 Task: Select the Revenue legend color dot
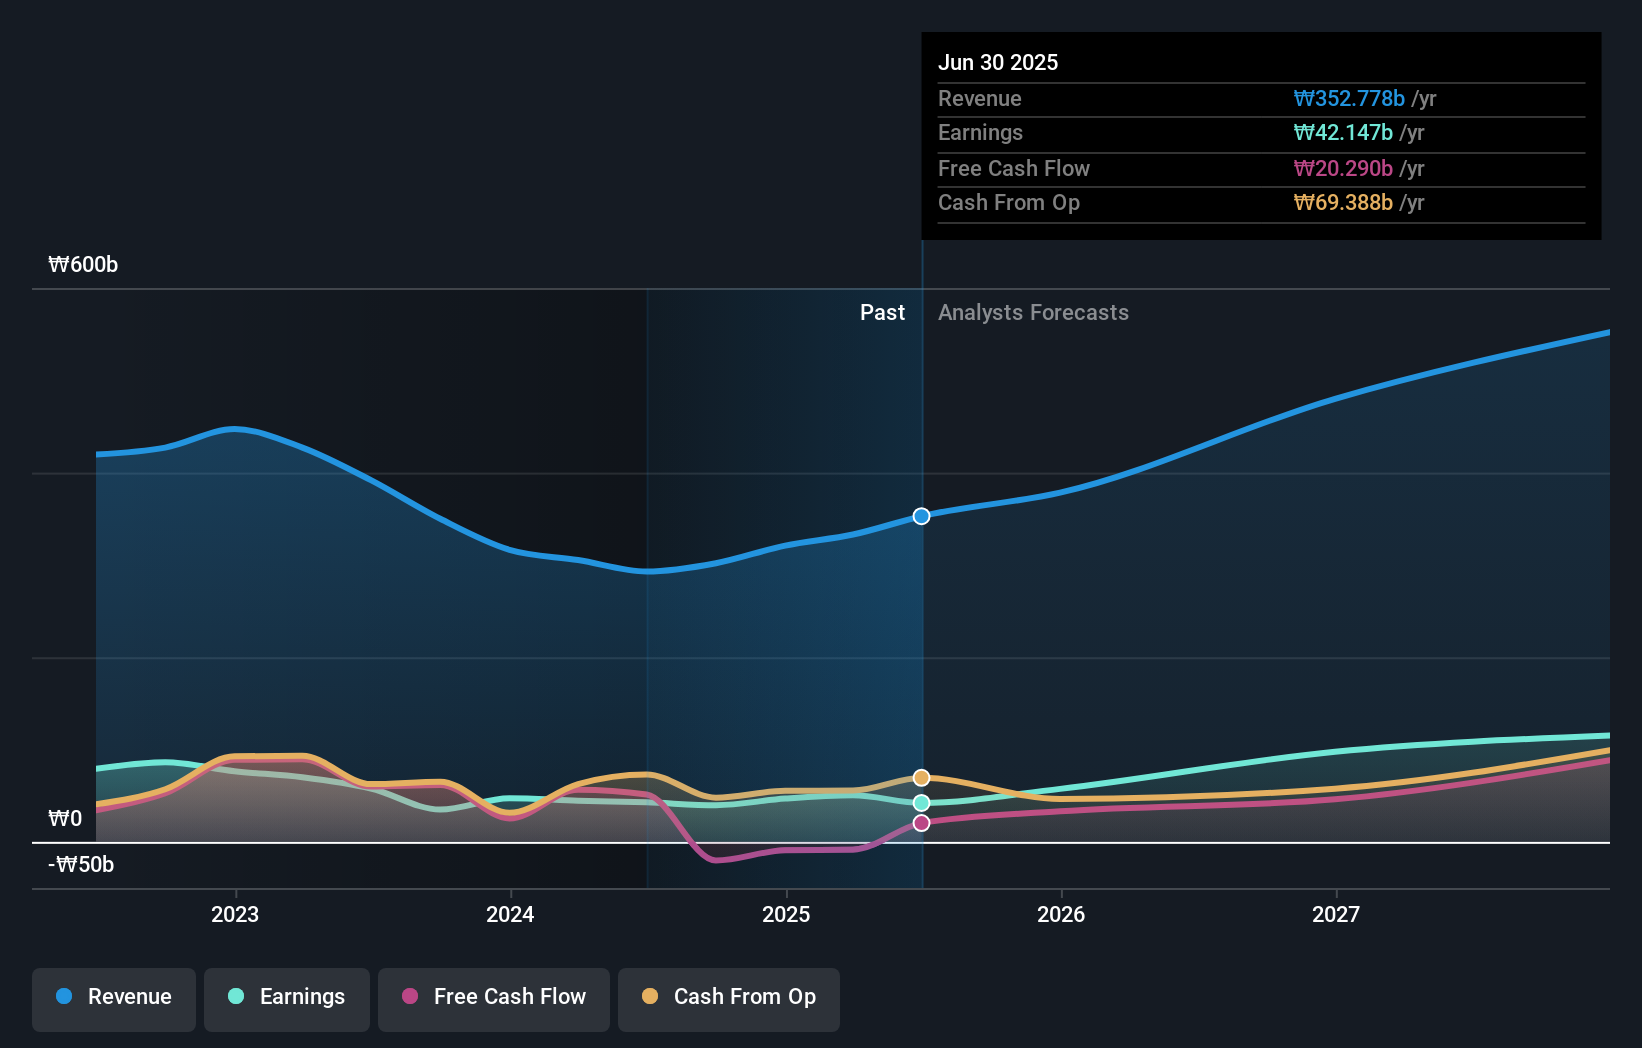(66, 997)
